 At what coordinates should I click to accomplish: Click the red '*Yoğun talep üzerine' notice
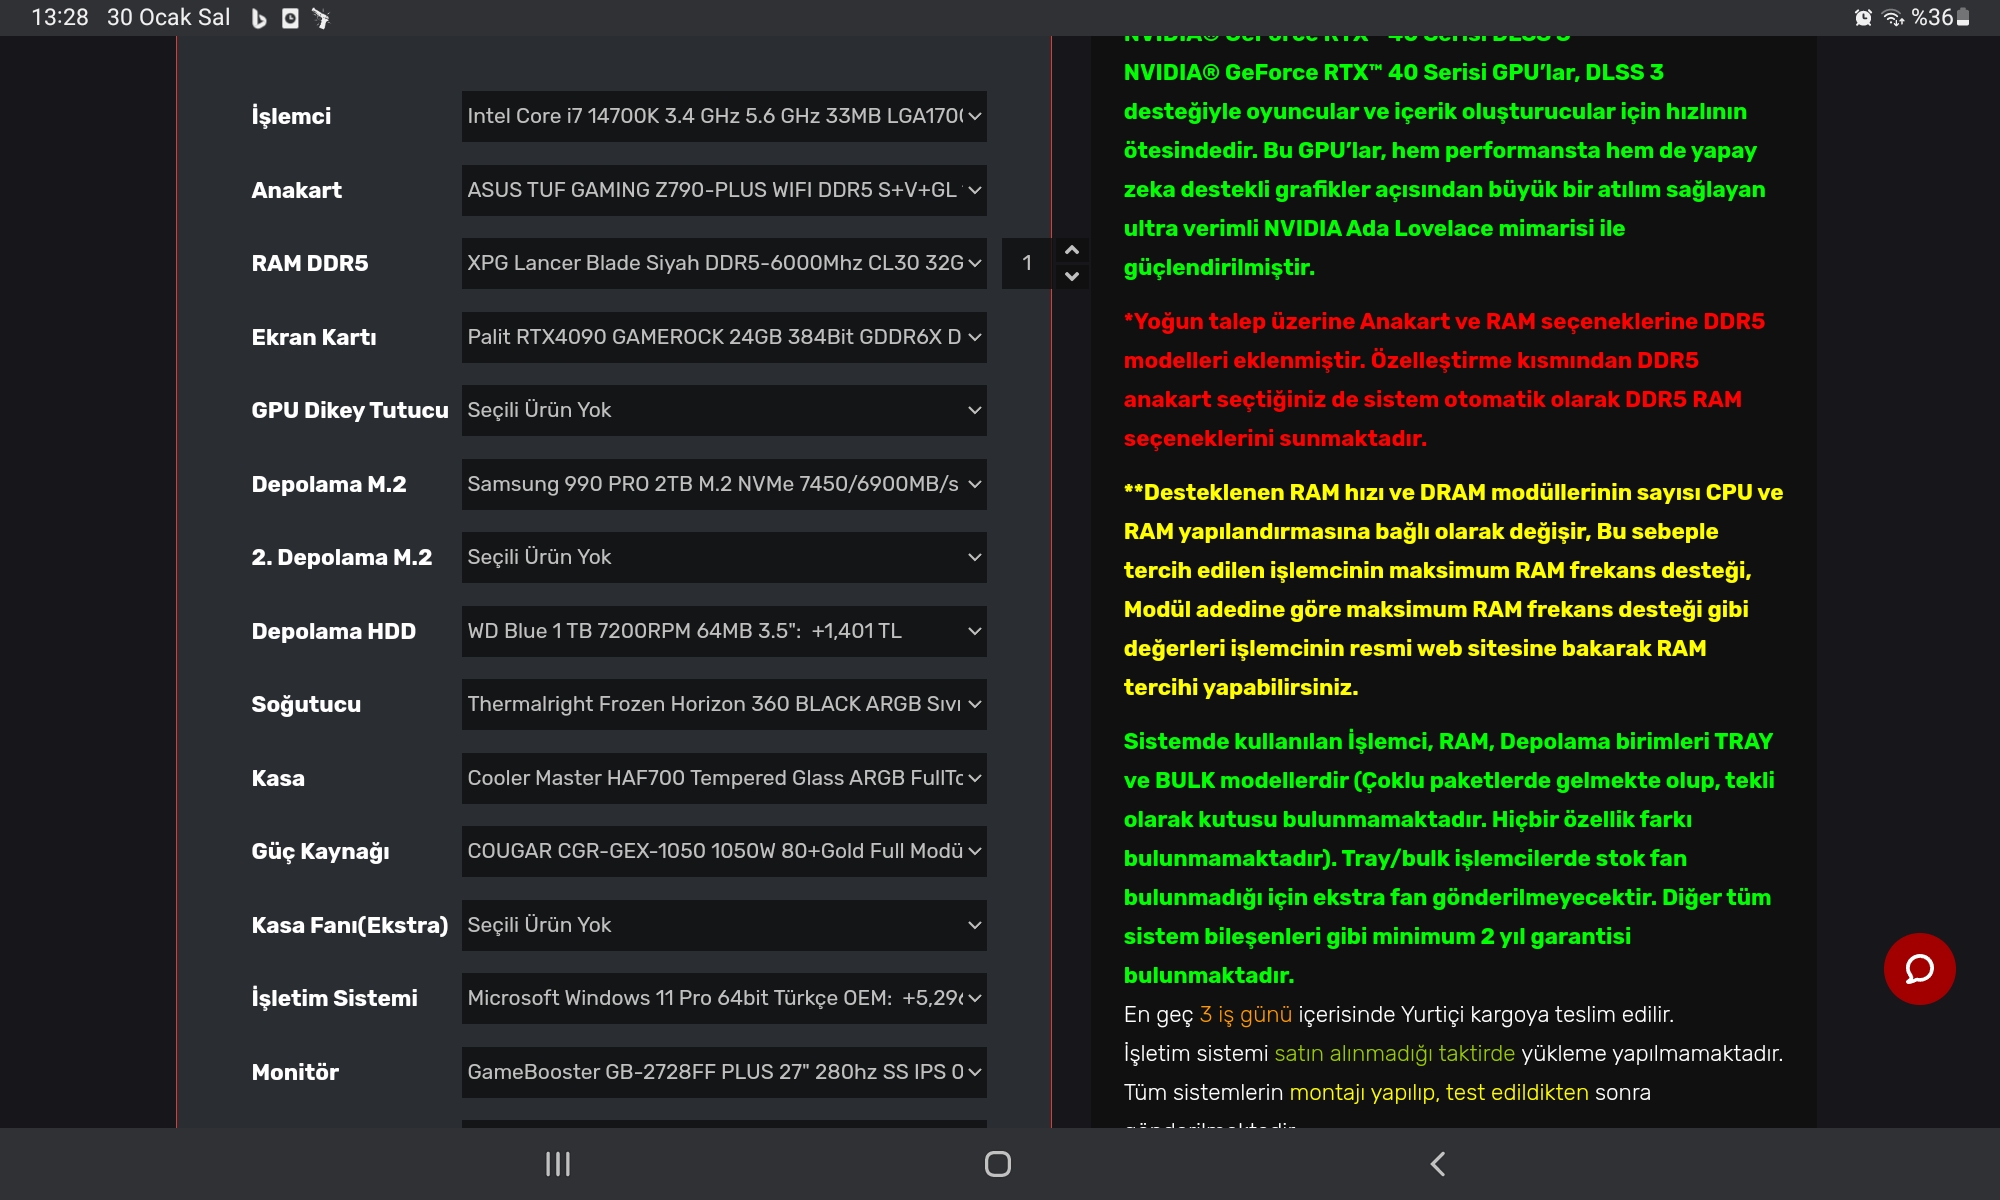coord(1444,379)
